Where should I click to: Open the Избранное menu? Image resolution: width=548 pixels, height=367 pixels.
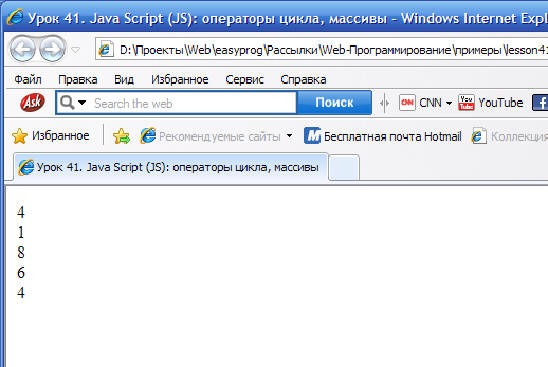[x=180, y=80]
